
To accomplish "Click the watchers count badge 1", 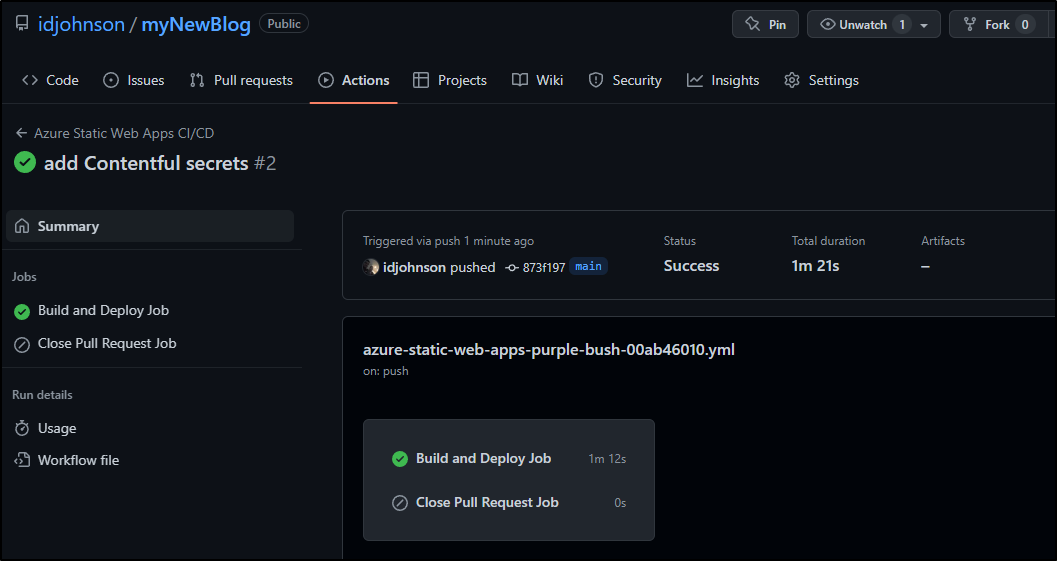I will (x=902, y=24).
